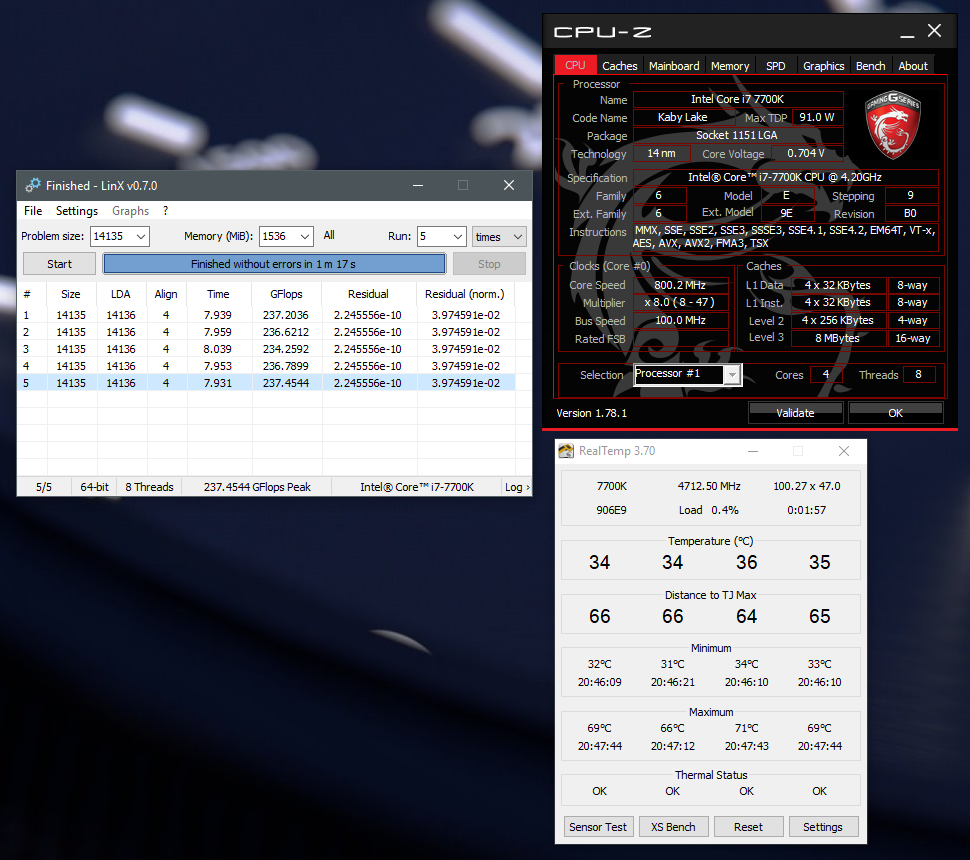The image size is (970, 860).
Task: Click the '237.4544 GFlops Peak' status entry
Action: point(257,487)
